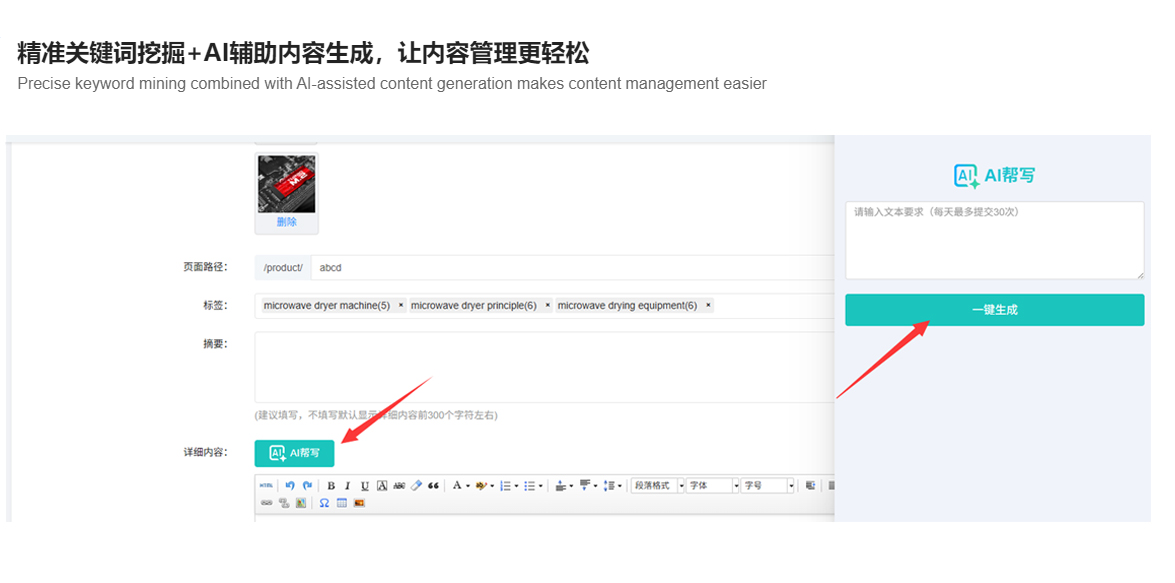Insert special character with Omega icon

coord(325,503)
